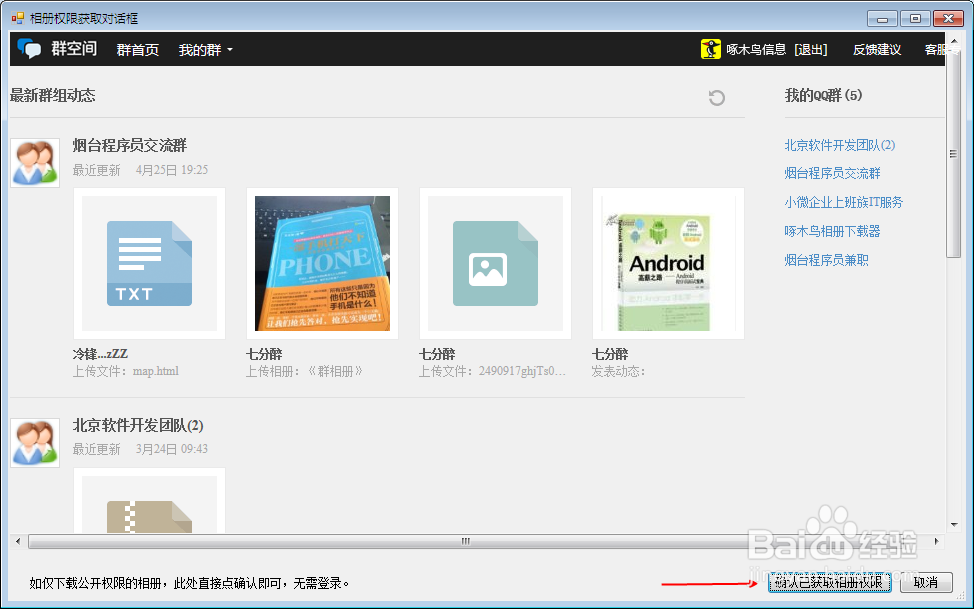The height and width of the screenshot is (609, 974).
Task: Click the vertical scrollbar down arrow
Action: click(x=954, y=524)
